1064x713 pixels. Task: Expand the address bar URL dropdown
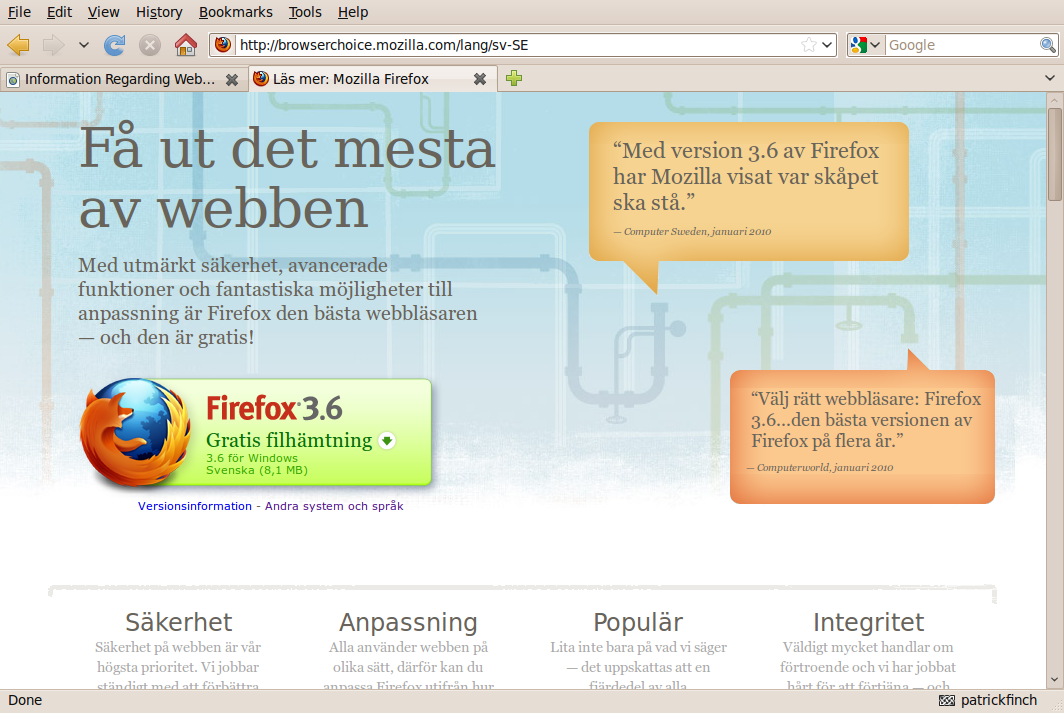[827, 45]
